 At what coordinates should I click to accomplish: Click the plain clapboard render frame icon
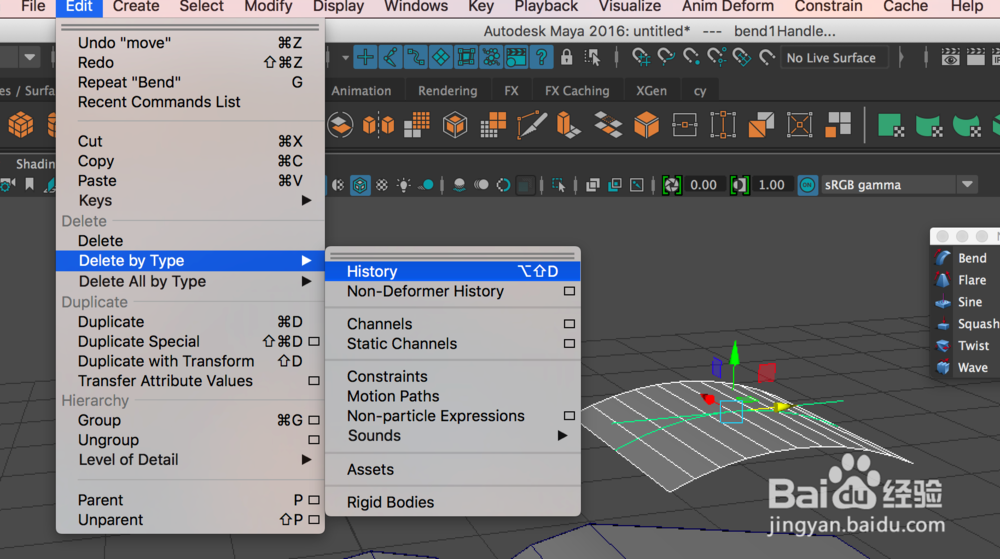click(975, 57)
